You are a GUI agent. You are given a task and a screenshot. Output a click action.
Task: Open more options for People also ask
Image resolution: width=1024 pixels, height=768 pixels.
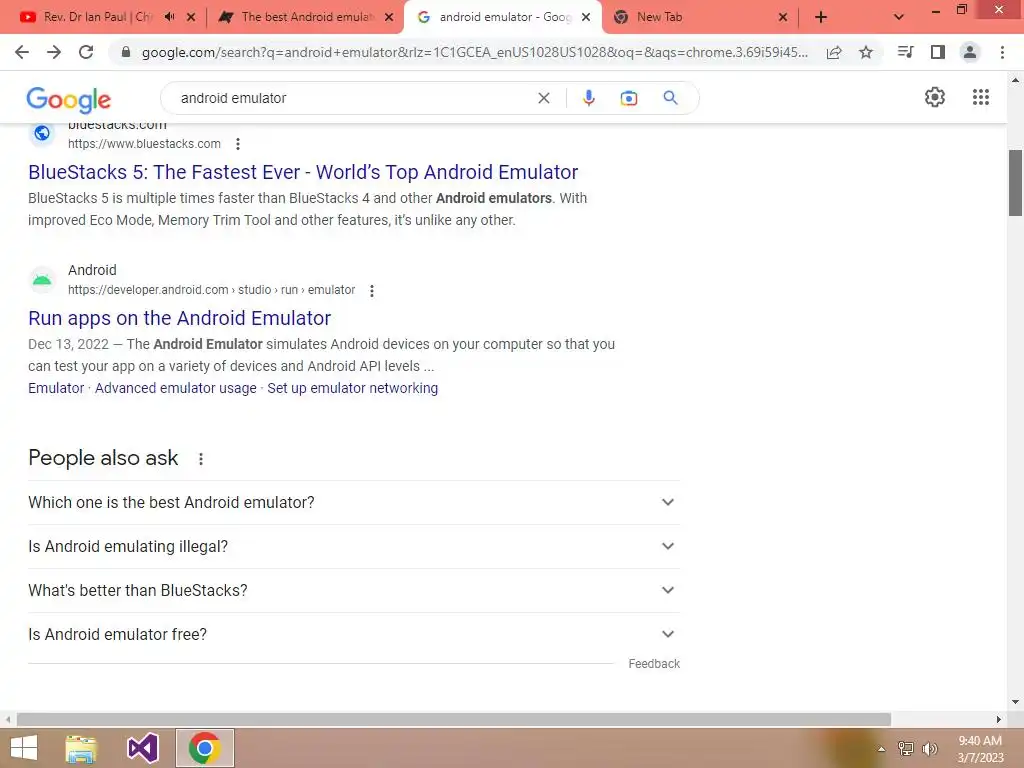201,459
